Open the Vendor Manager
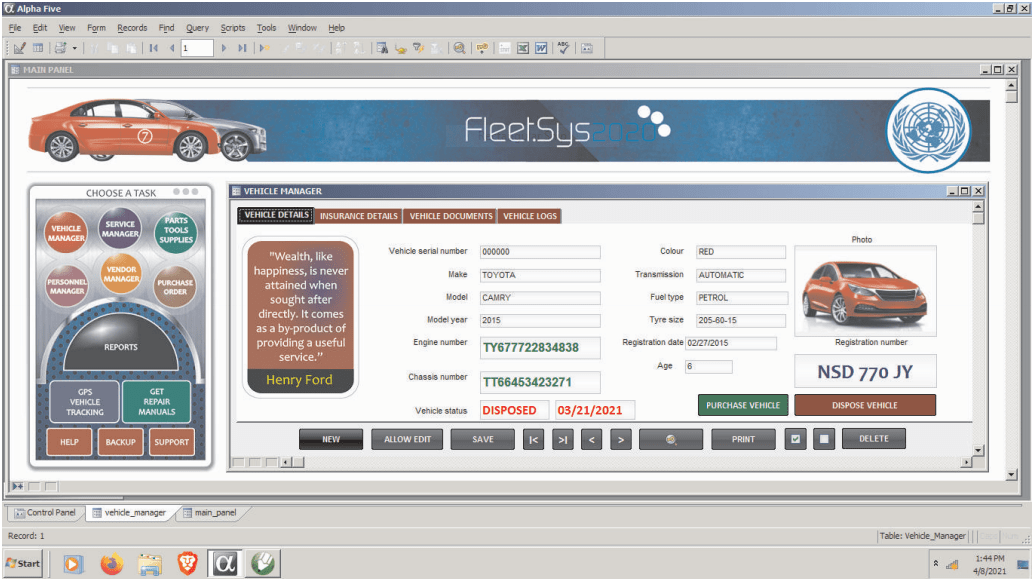 pos(120,272)
